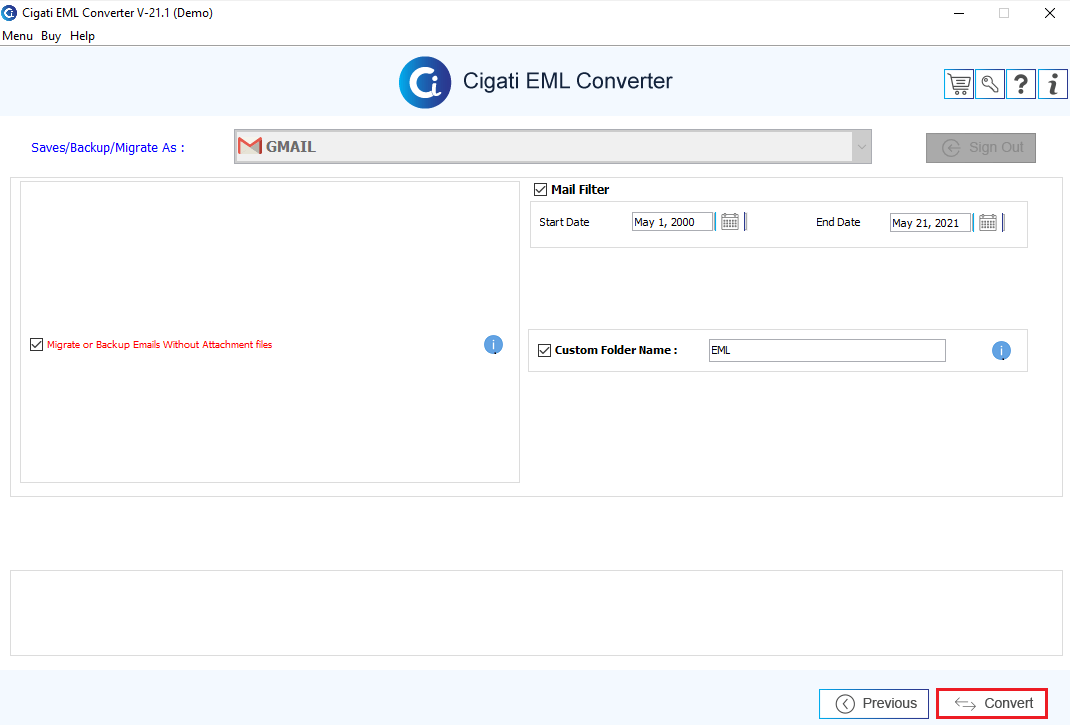This screenshot has width=1070, height=725.
Task: Click the Cigati logo in header
Action: (425, 83)
